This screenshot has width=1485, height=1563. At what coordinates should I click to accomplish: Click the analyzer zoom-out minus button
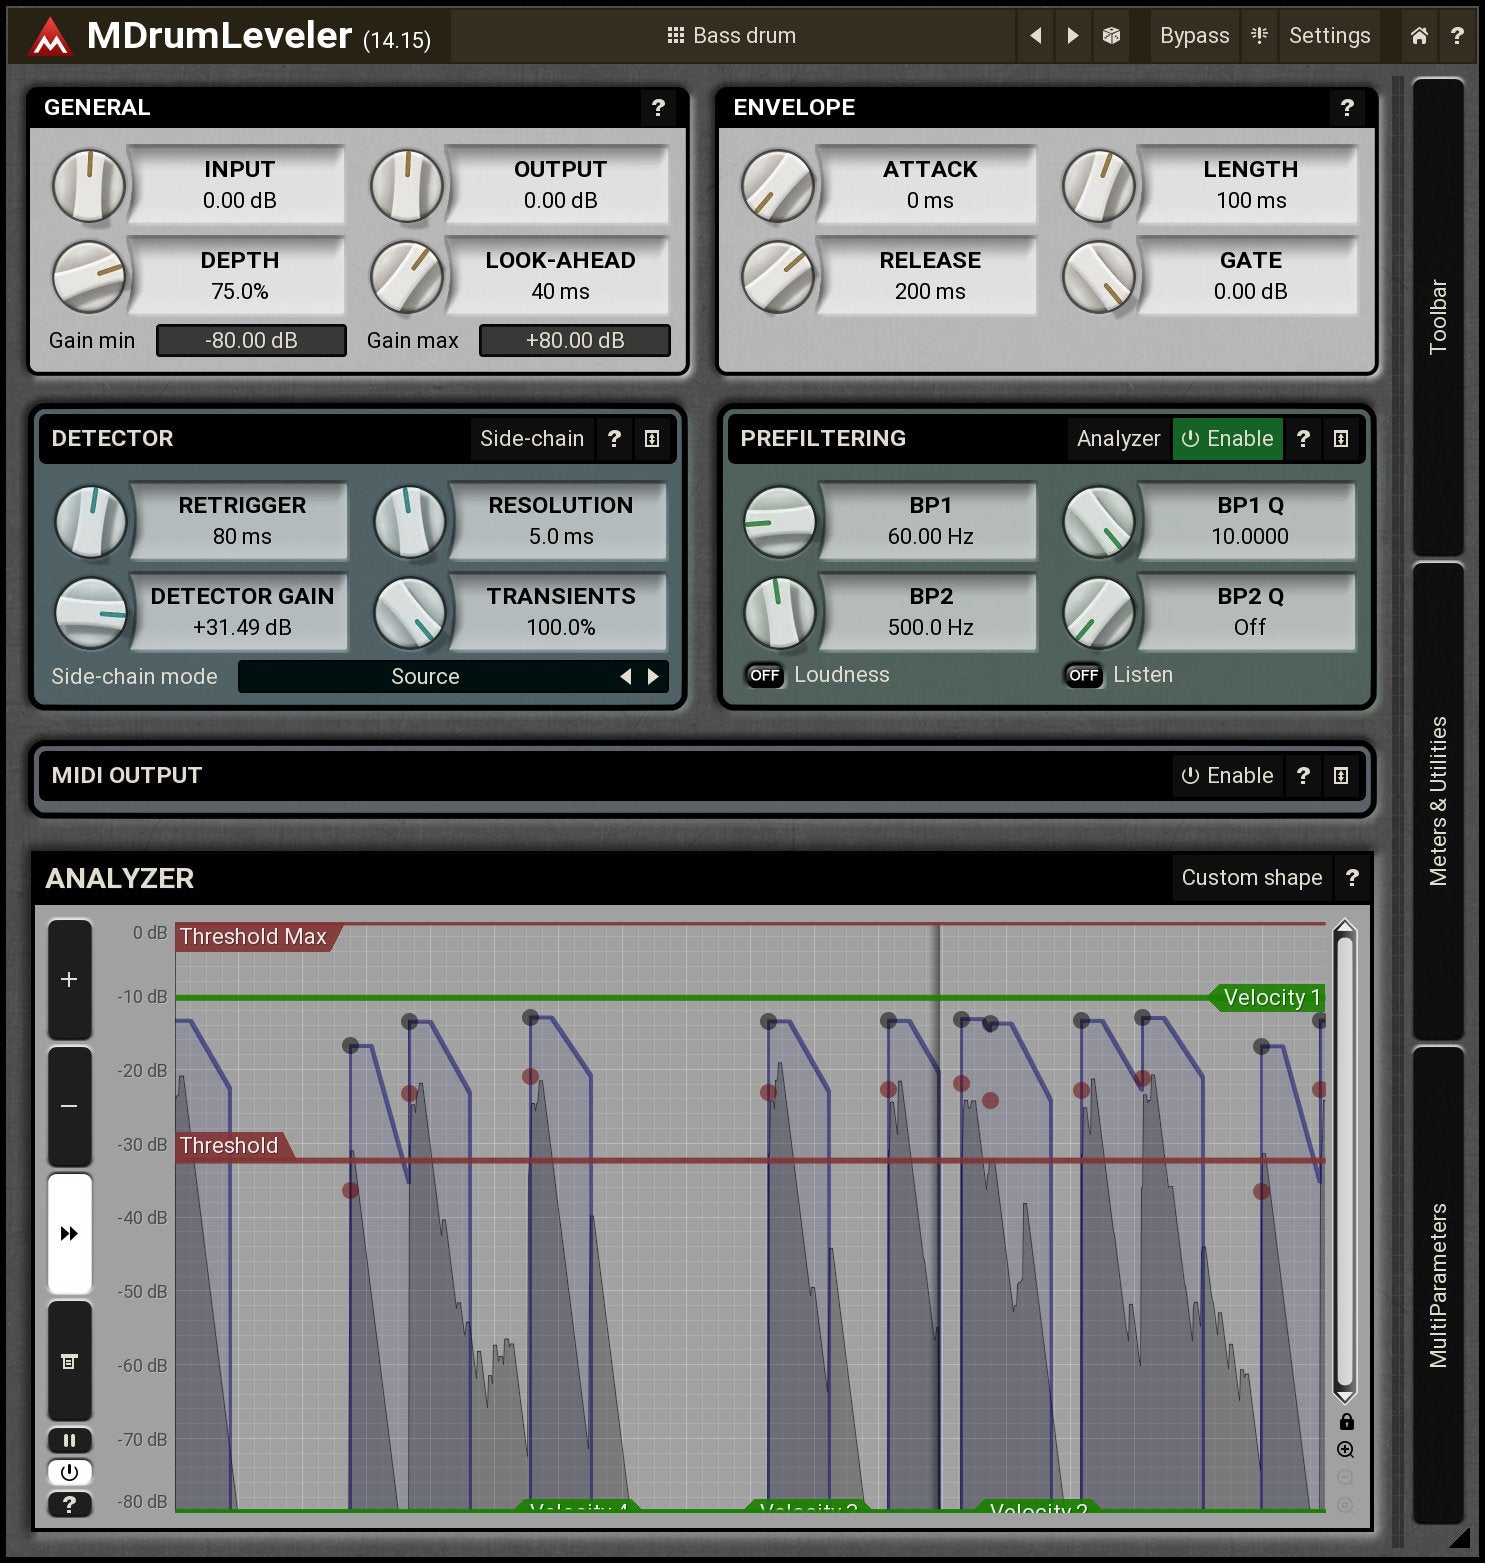click(69, 1106)
